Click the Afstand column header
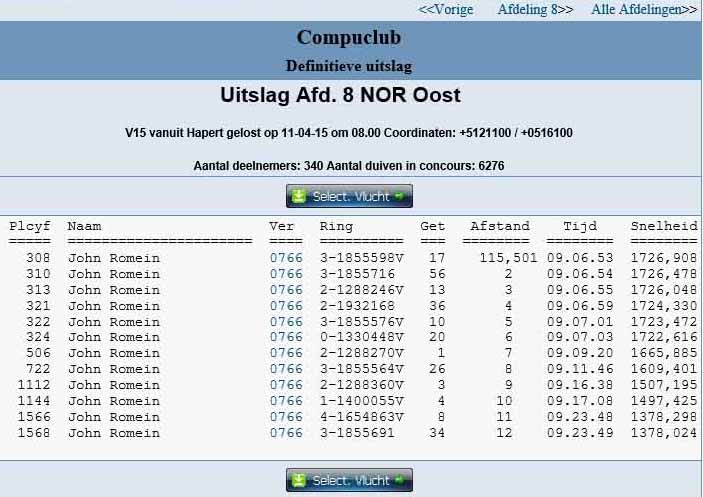703x497 pixels. click(x=500, y=226)
